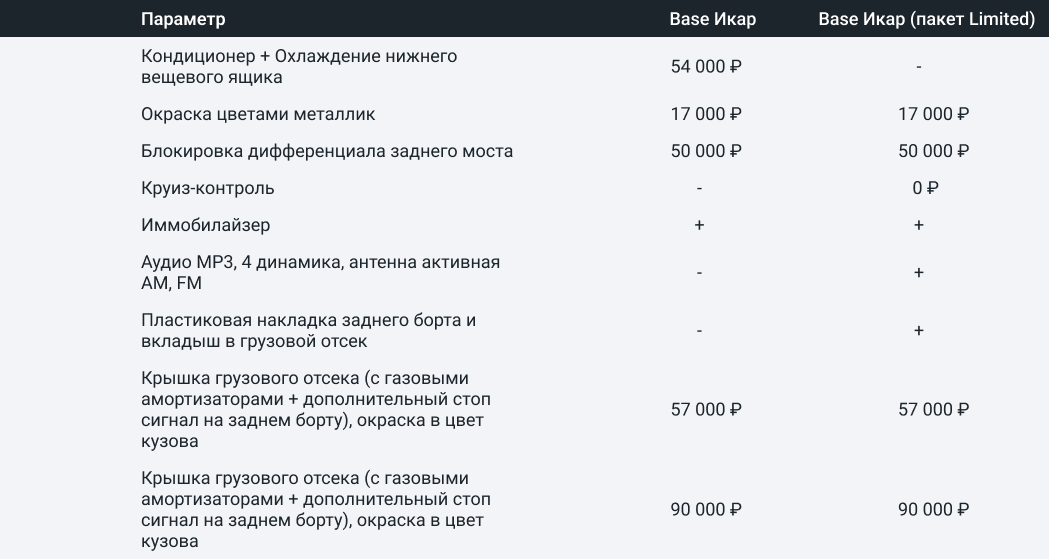Click the 54 000 ₽ air conditioner price
This screenshot has width=1049, height=559.
coord(706,67)
